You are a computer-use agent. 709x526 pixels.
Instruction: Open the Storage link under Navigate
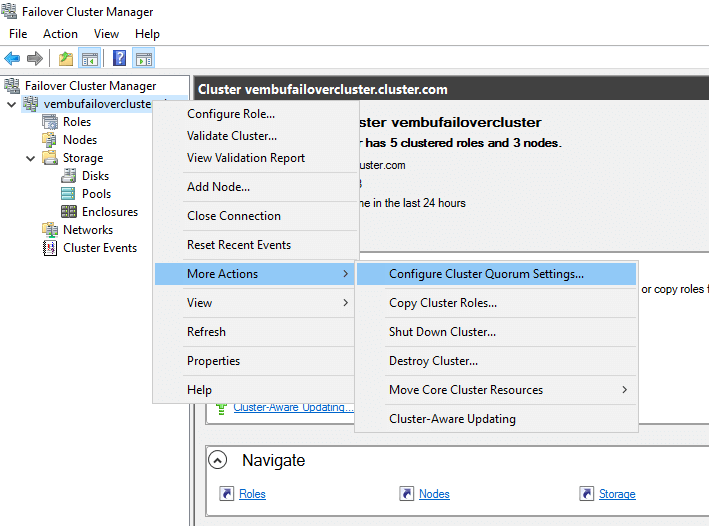coord(617,494)
